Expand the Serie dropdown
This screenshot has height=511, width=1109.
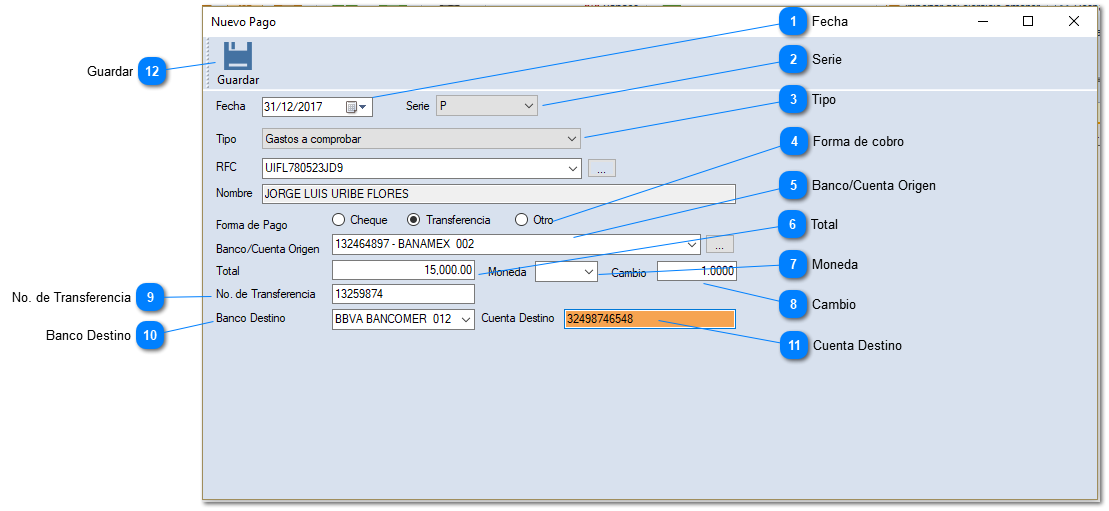(529, 106)
